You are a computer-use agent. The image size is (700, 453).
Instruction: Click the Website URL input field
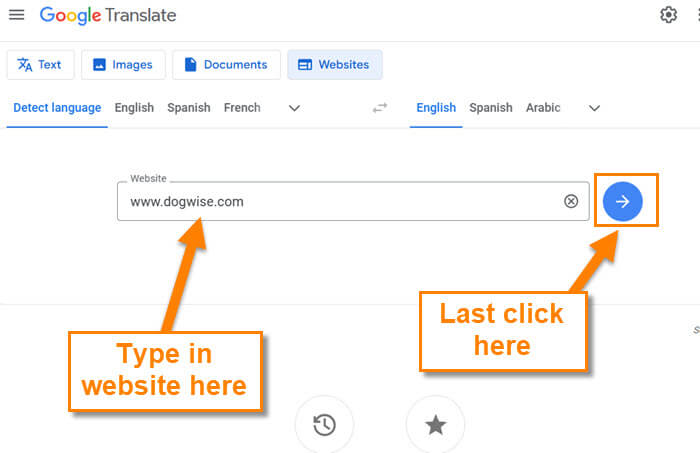(x=353, y=201)
